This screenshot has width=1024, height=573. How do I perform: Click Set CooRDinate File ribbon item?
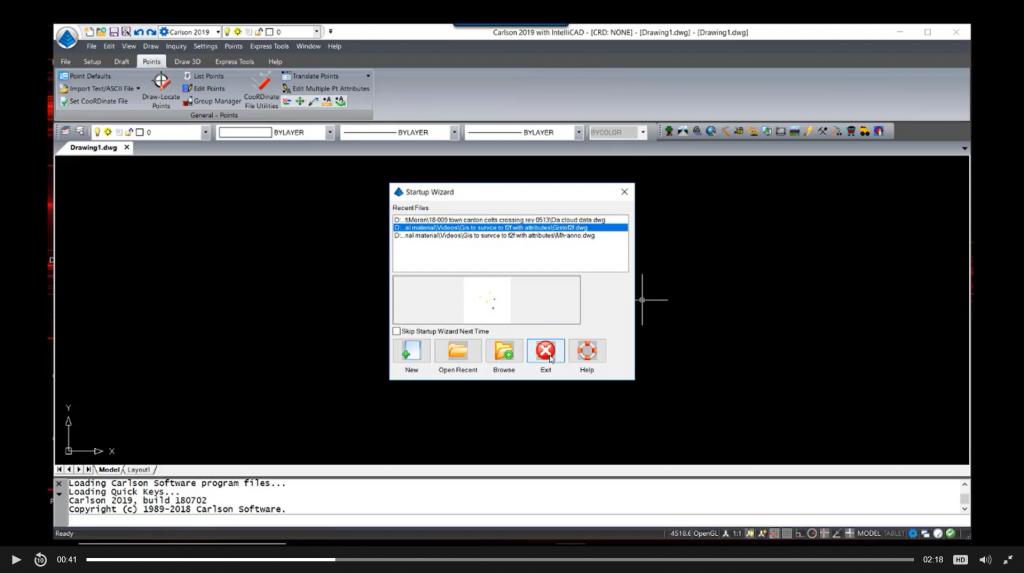(x=93, y=101)
